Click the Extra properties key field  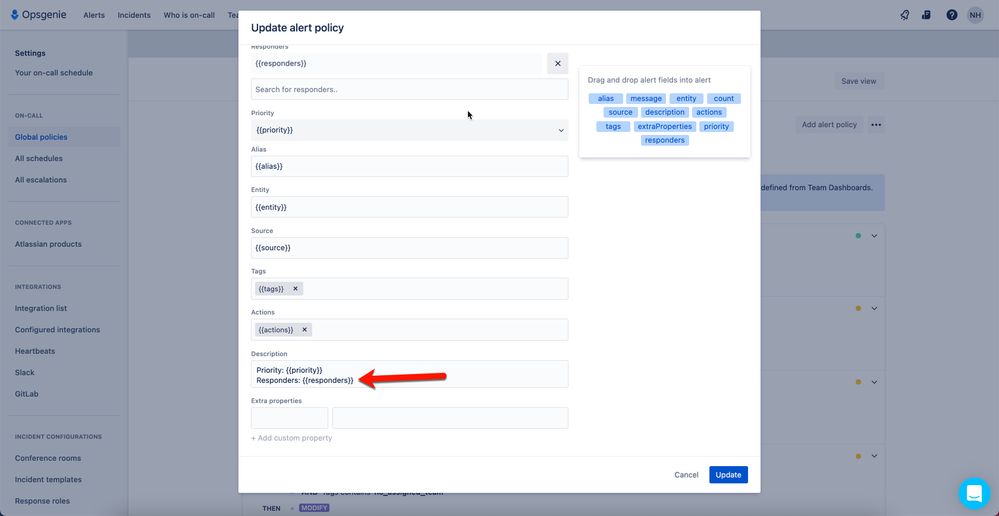tap(289, 418)
